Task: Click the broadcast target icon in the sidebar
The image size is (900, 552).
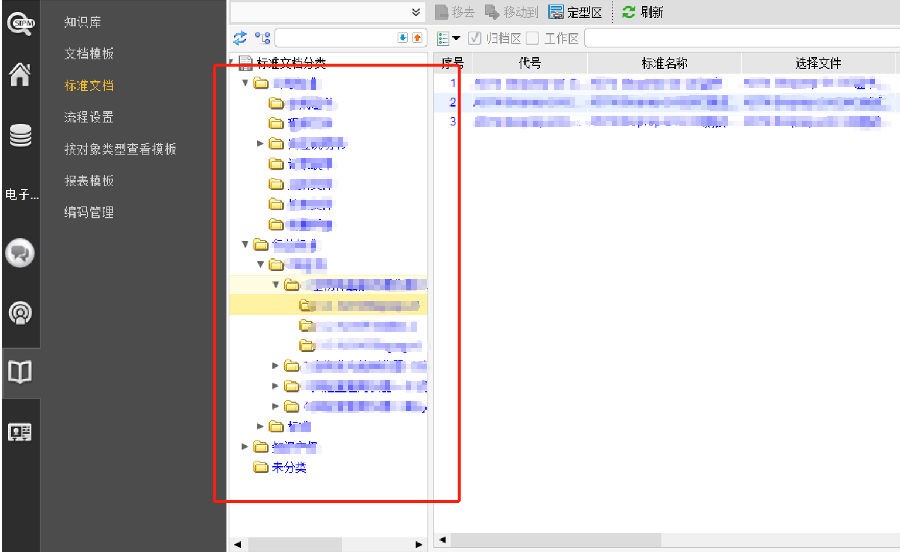Action: point(19,313)
